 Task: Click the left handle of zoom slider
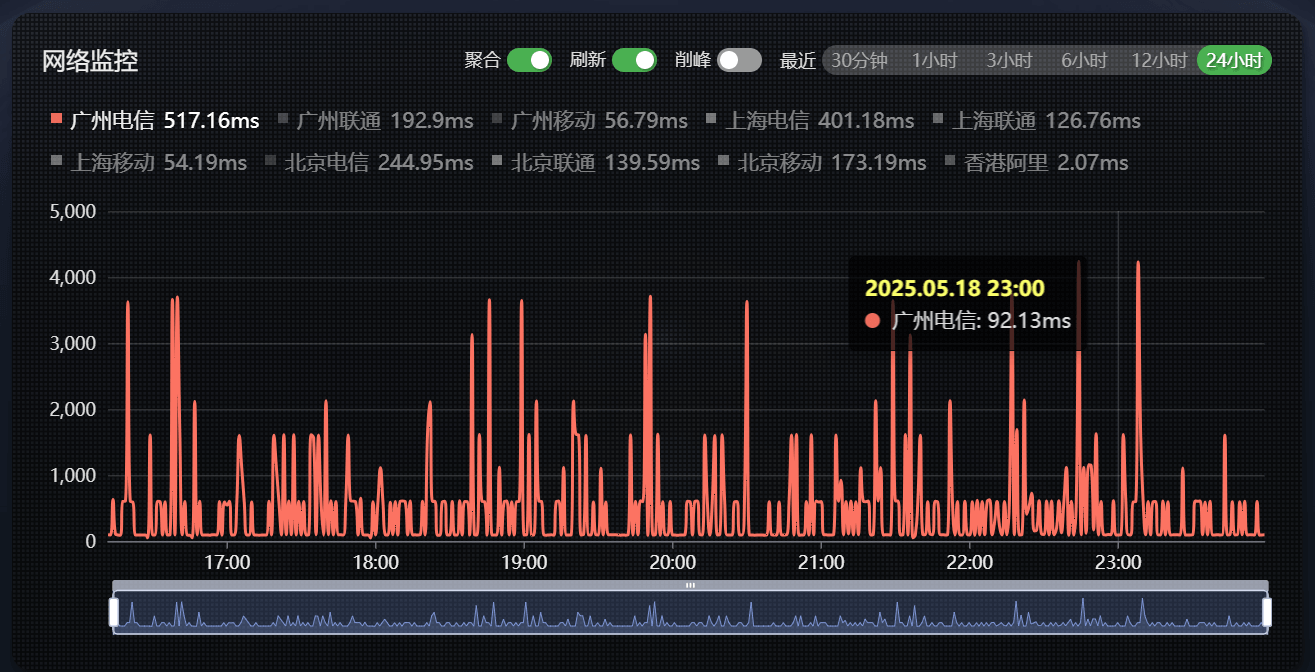coord(114,612)
